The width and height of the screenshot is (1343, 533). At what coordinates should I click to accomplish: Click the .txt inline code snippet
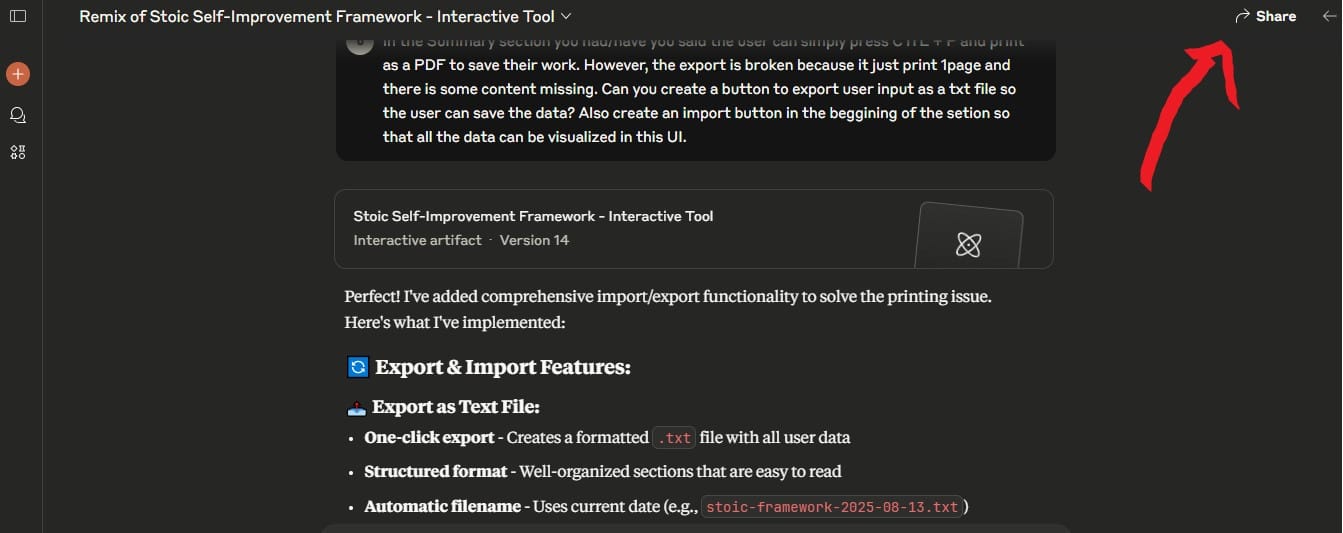pos(674,437)
